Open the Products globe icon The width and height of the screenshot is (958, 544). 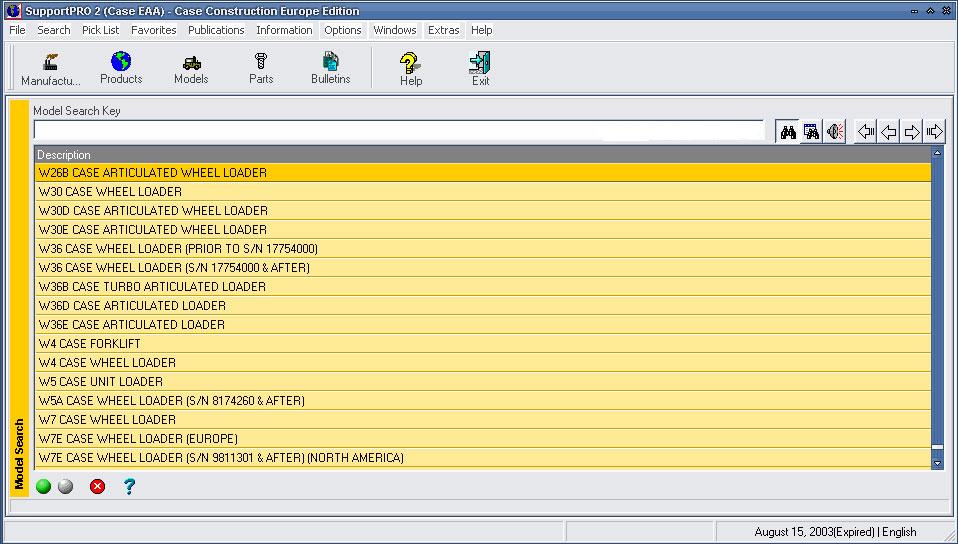tap(121, 68)
